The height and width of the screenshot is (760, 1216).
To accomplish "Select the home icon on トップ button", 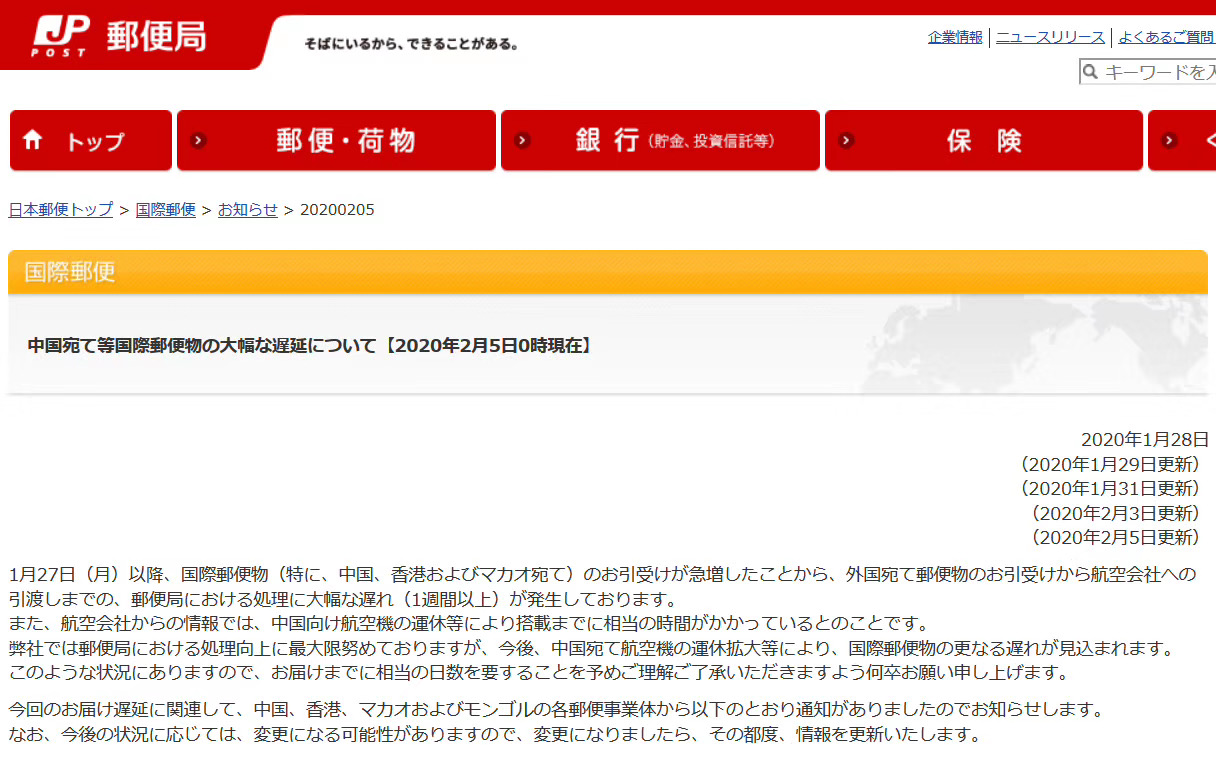I will [x=33, y=140].
